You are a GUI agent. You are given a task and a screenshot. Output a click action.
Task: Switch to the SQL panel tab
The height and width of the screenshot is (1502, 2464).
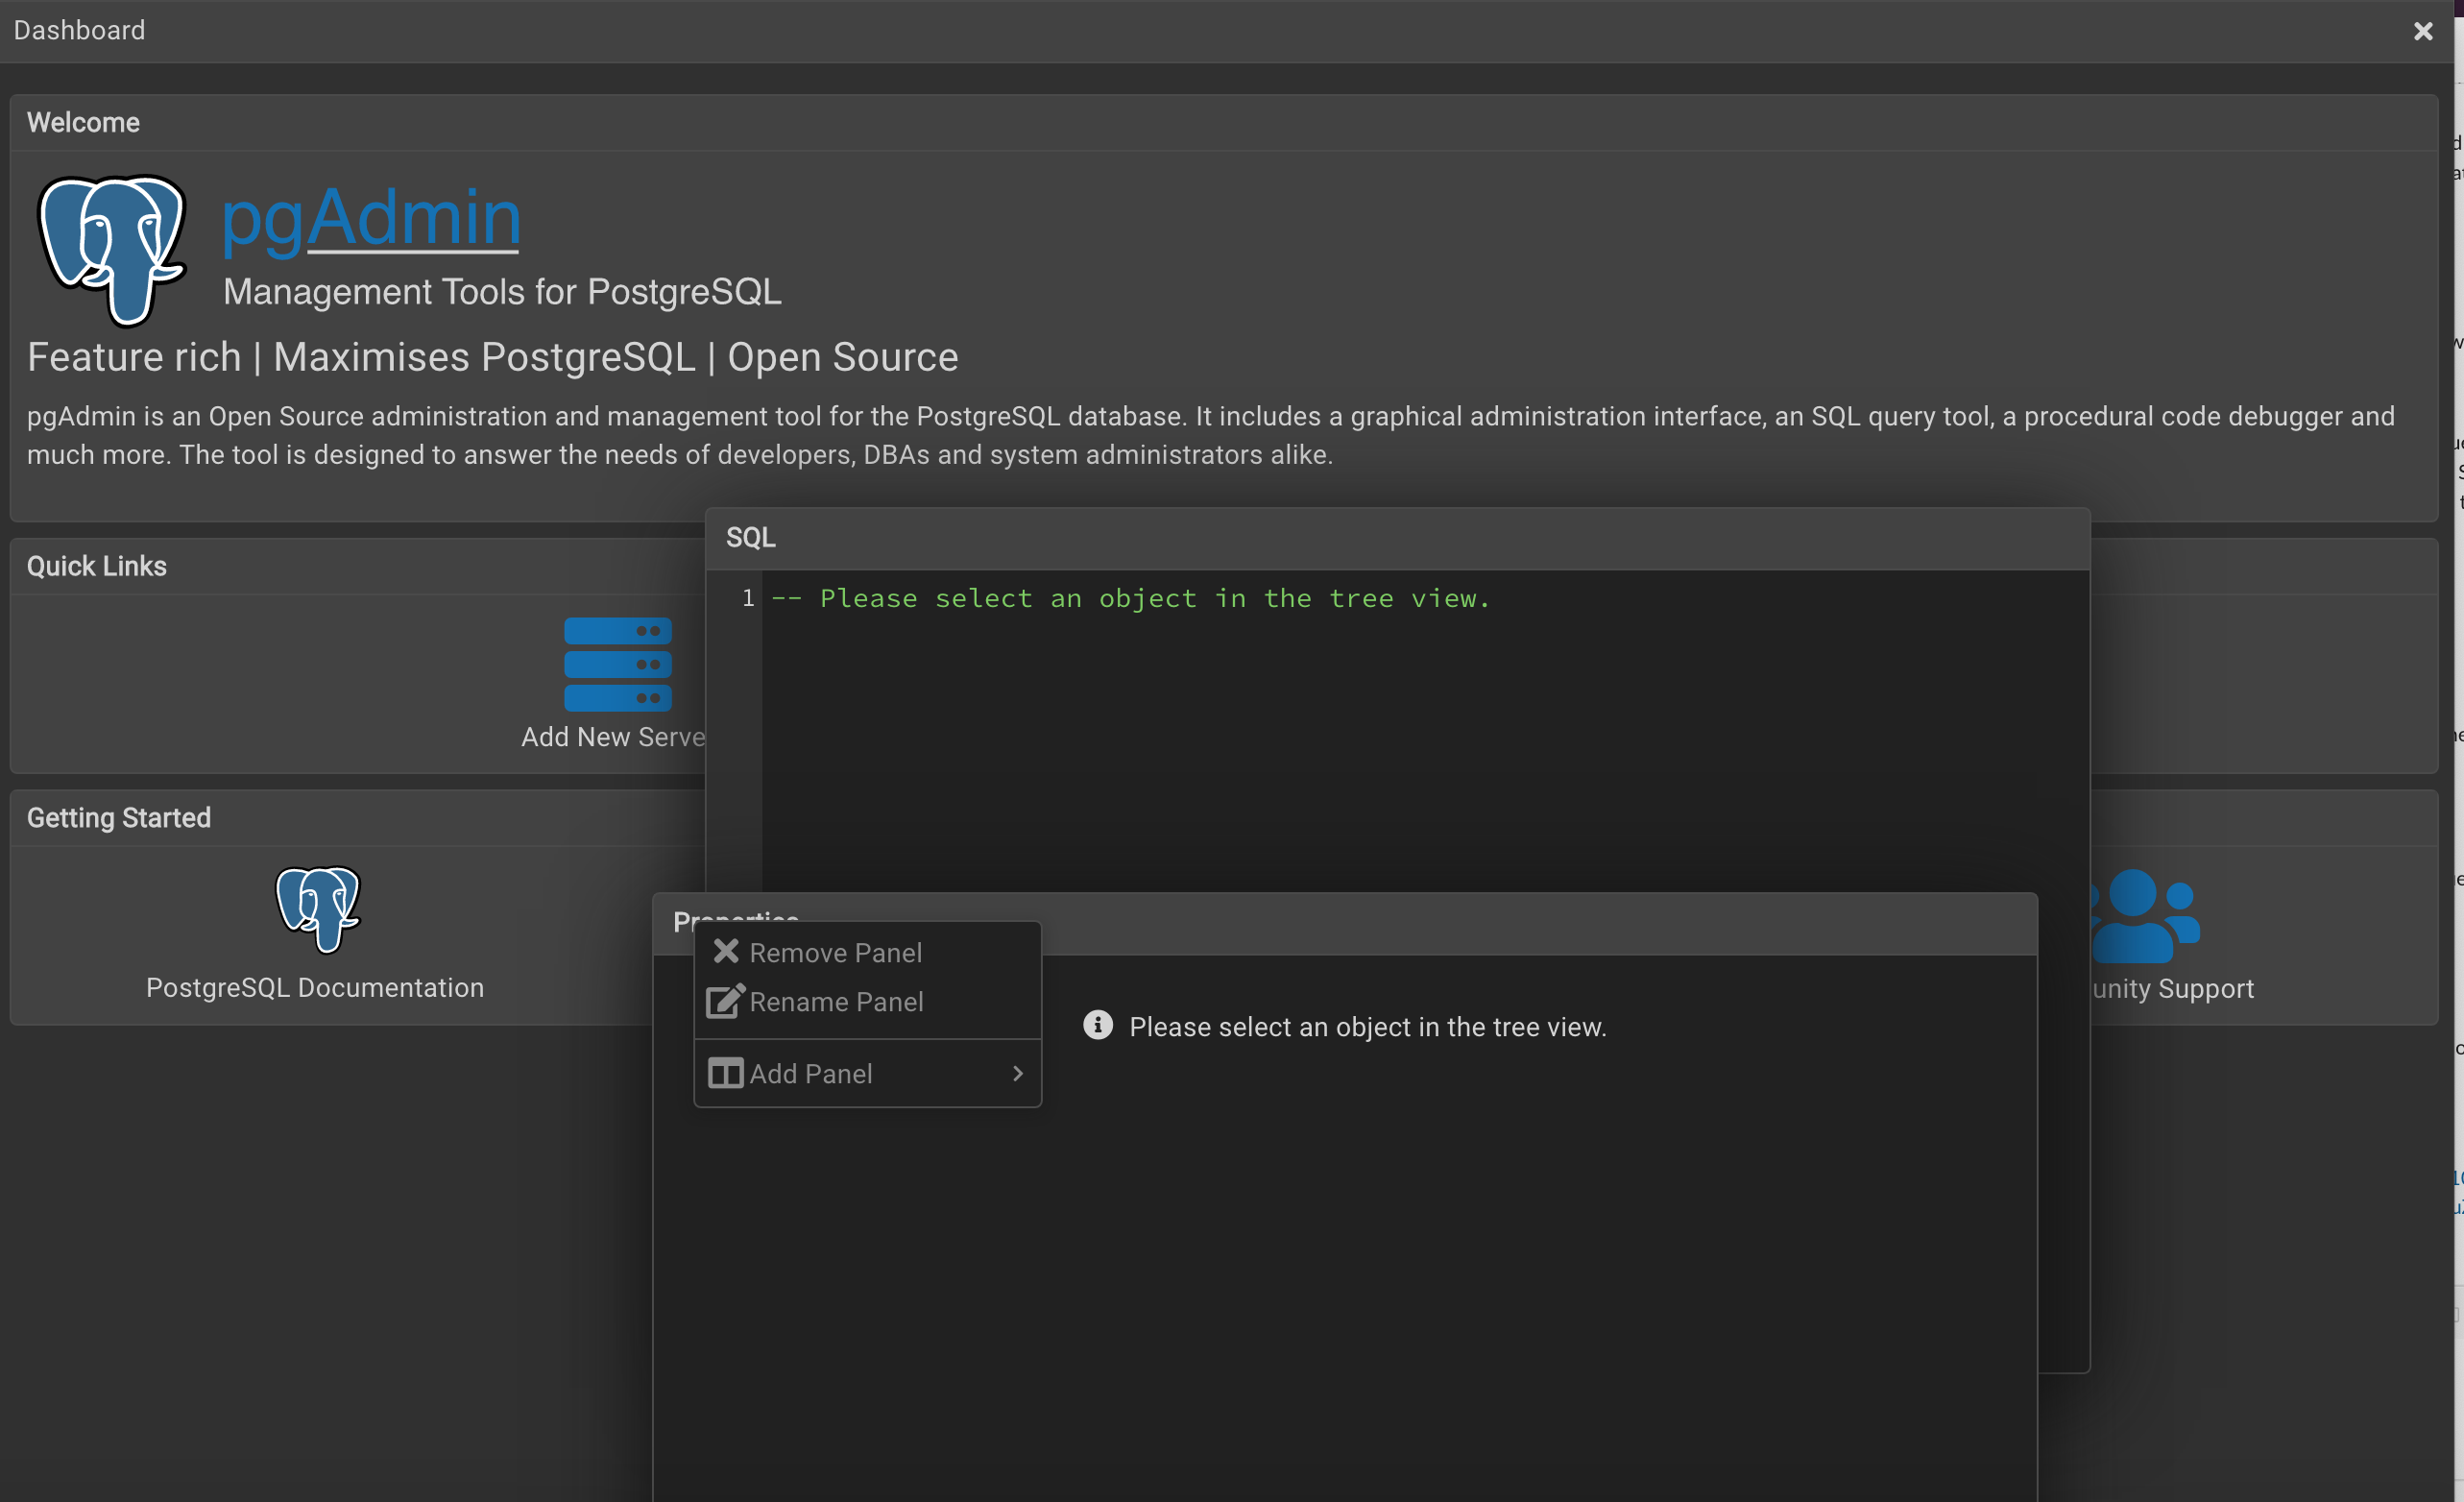pyautogui.click(x=750, y=538)
